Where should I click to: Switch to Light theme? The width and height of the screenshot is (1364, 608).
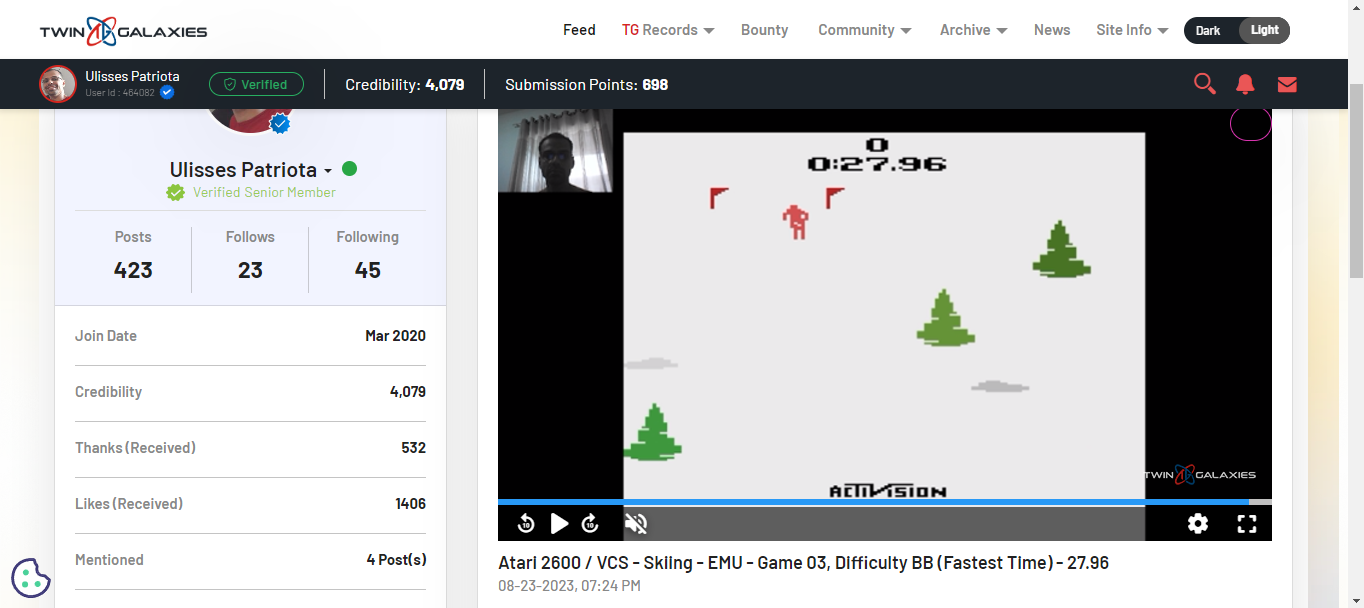1264,30
